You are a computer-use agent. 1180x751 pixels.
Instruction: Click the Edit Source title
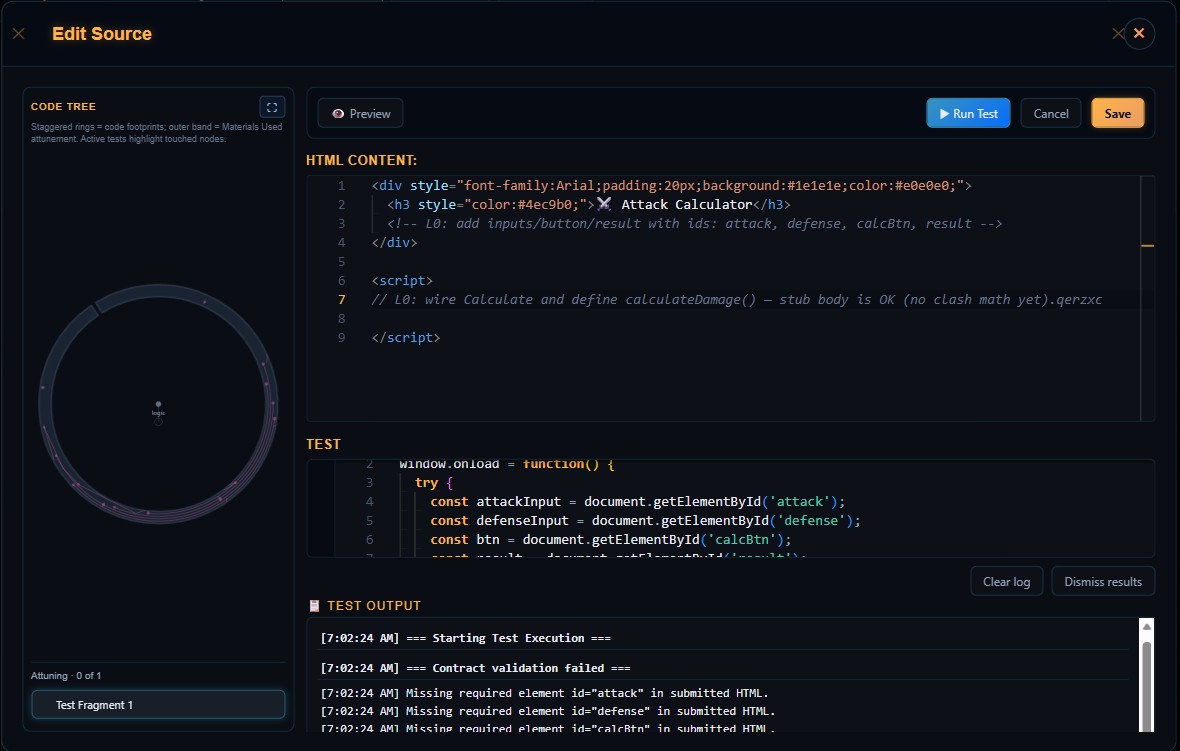(x=102, y=34)
